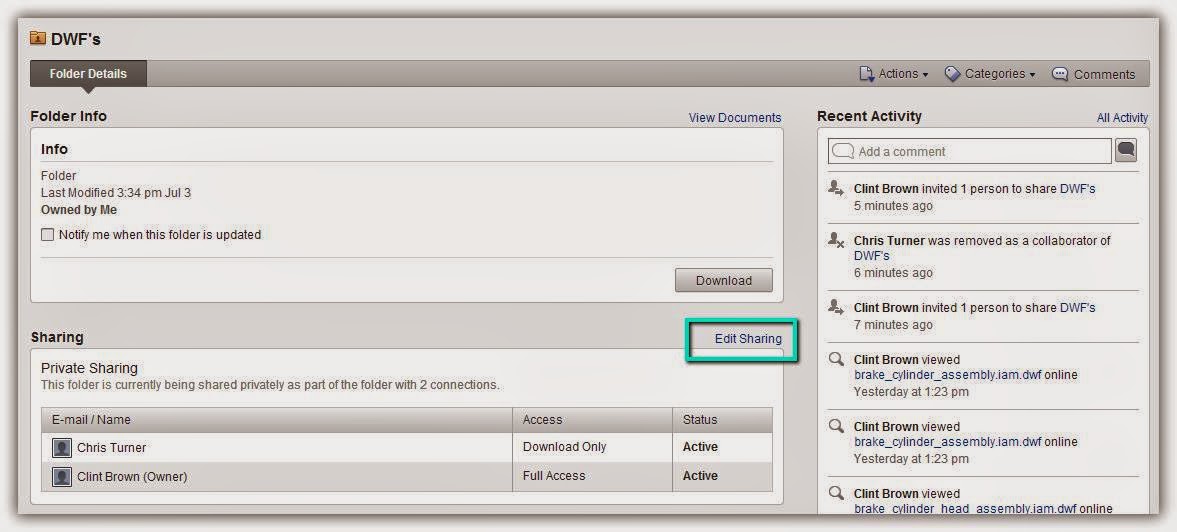Viewport: 1177px width, 532px height.
Task: Click the Edit Sharing link
Action: coord(748,338)
